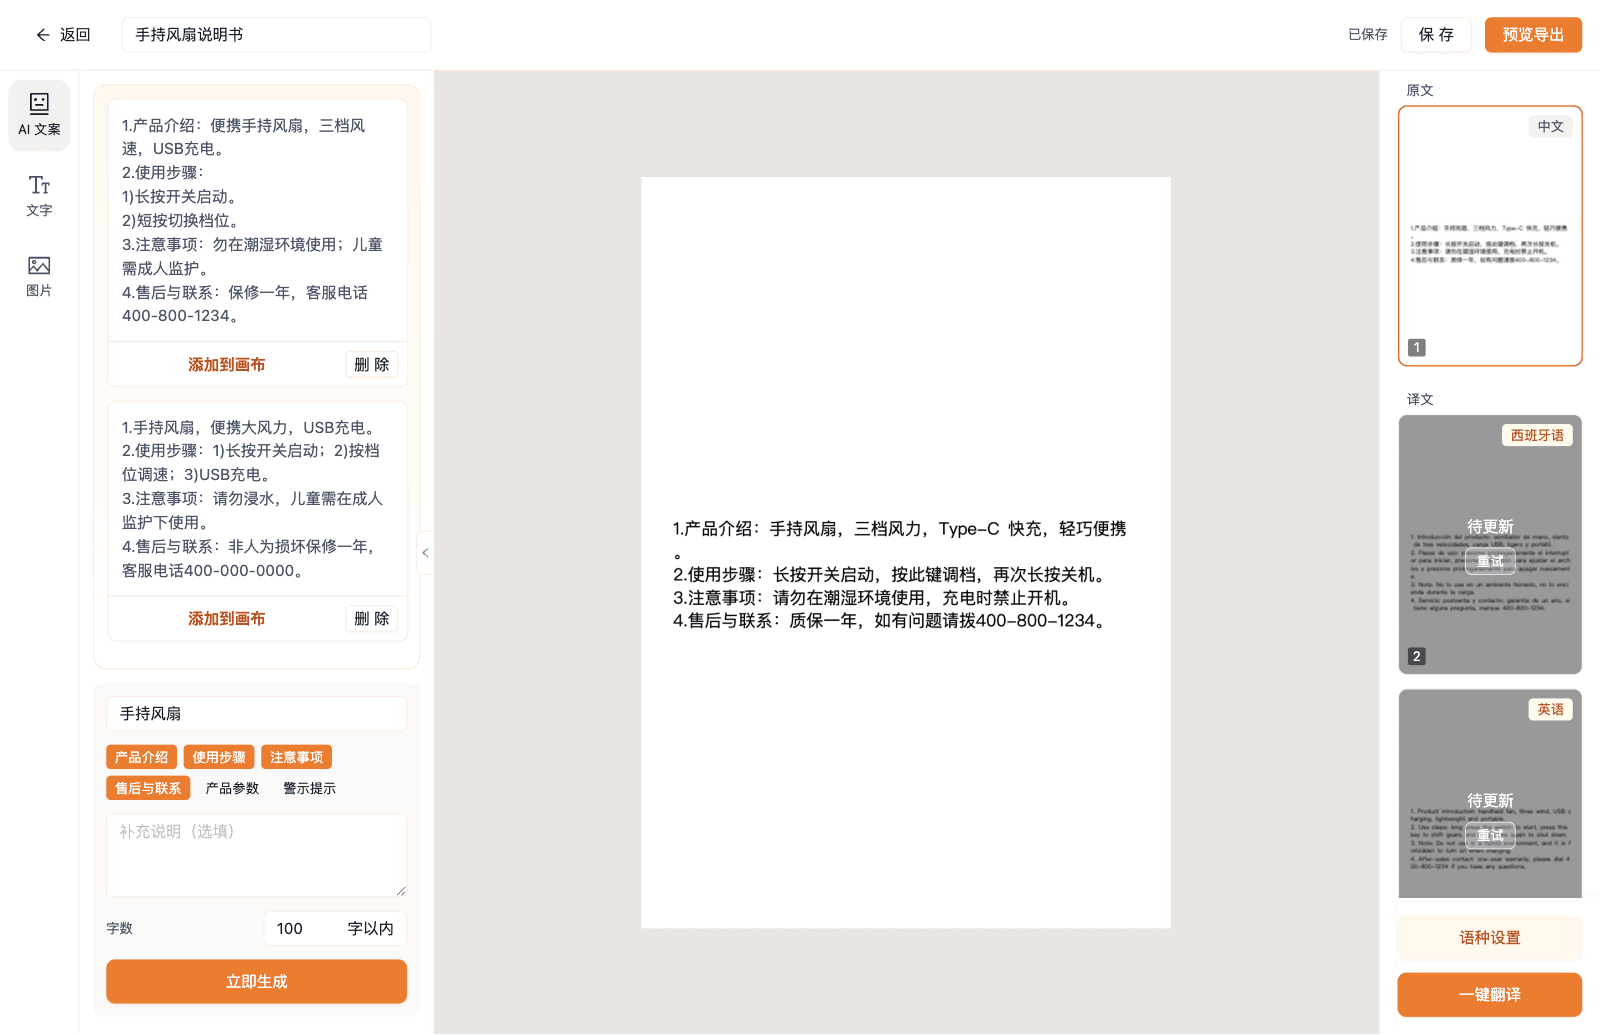Viewport: 1600px width, 1035px height.
Task: Click the 保存 button
Action: (1436, 35)
